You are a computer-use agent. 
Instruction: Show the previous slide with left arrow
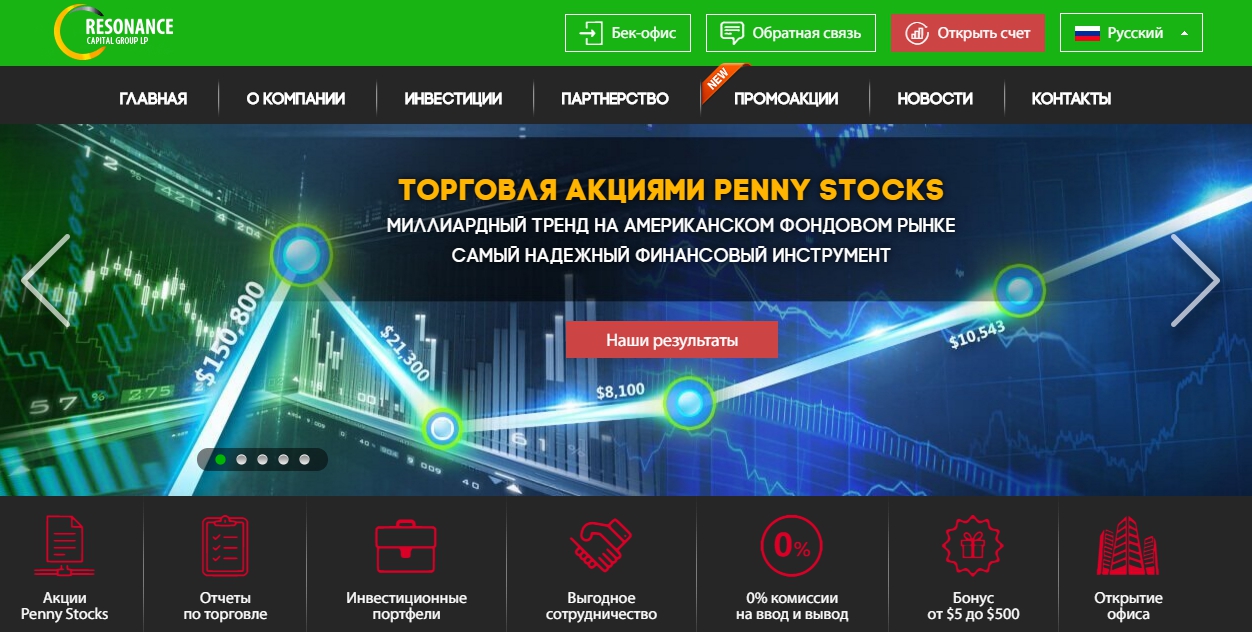(46, 281)
